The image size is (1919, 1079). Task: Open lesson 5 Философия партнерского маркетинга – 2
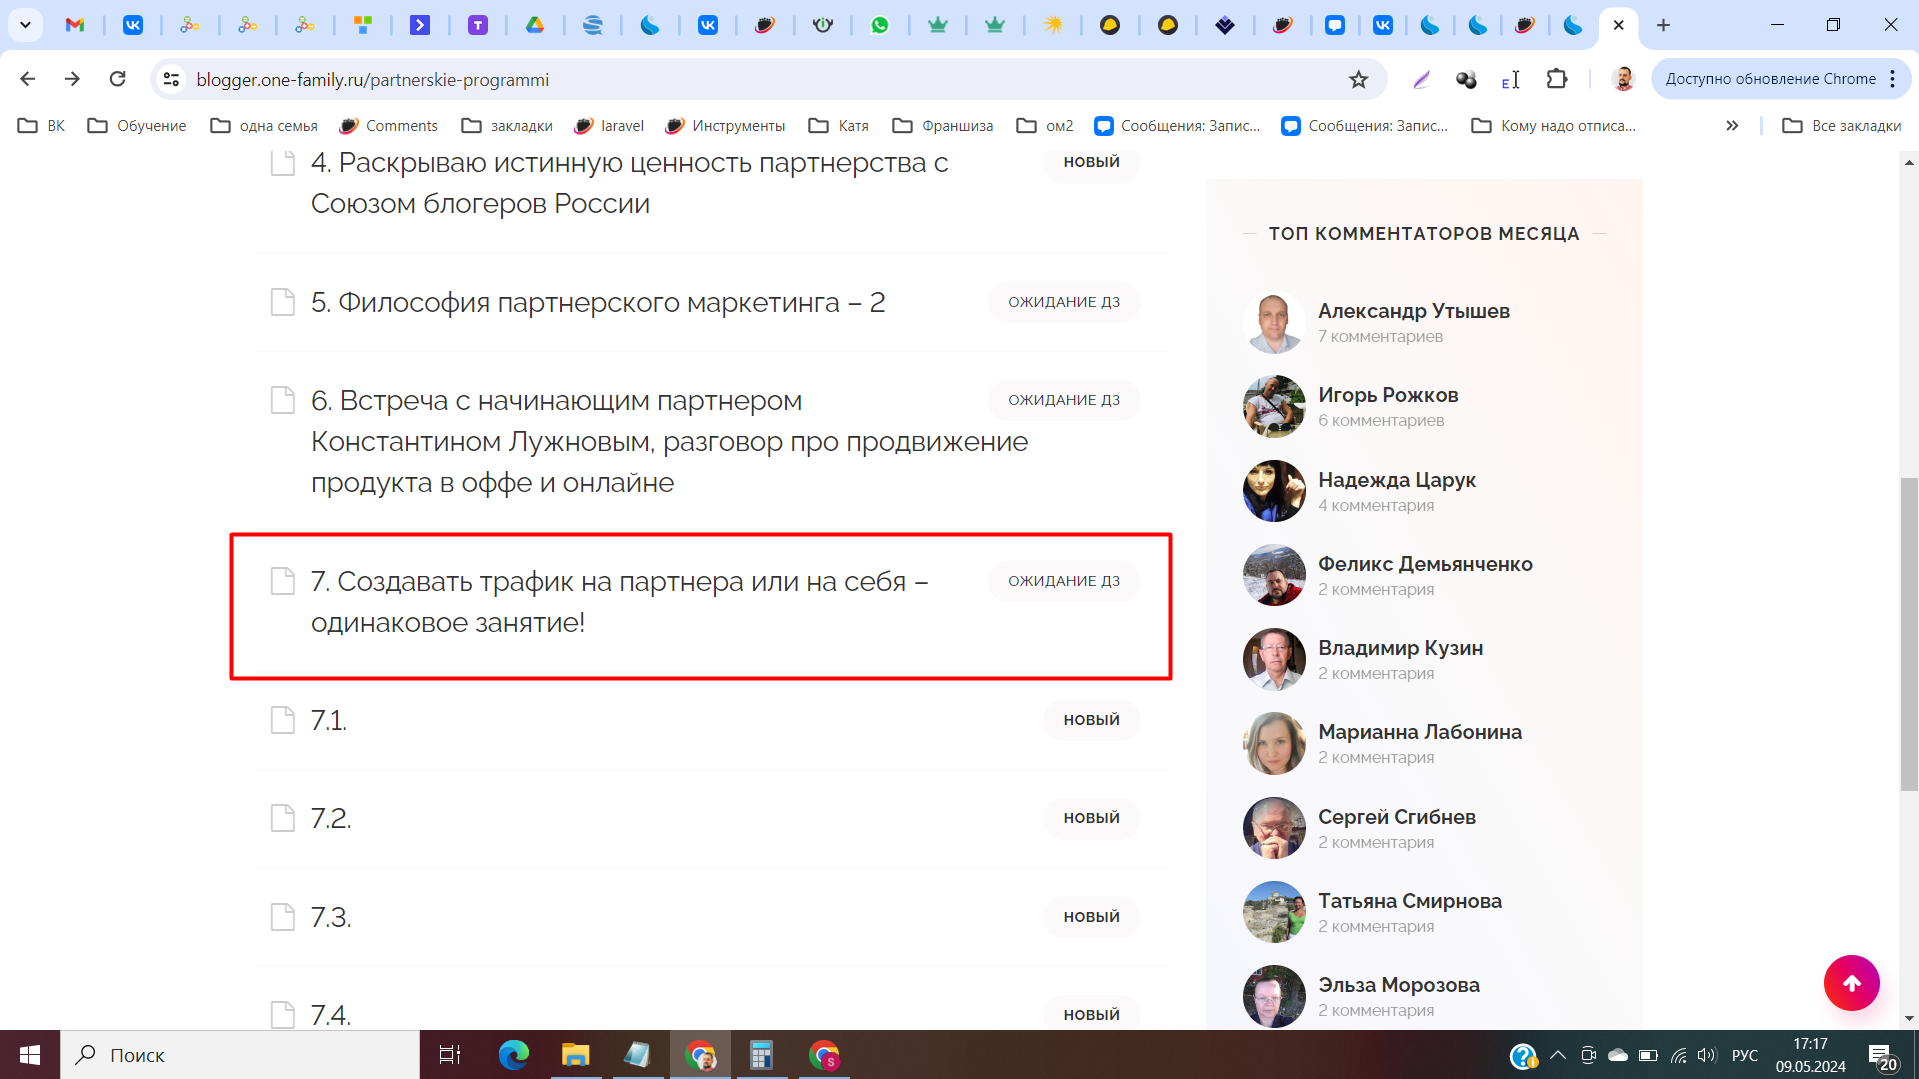pyautogui.click(x=598, y=302)
